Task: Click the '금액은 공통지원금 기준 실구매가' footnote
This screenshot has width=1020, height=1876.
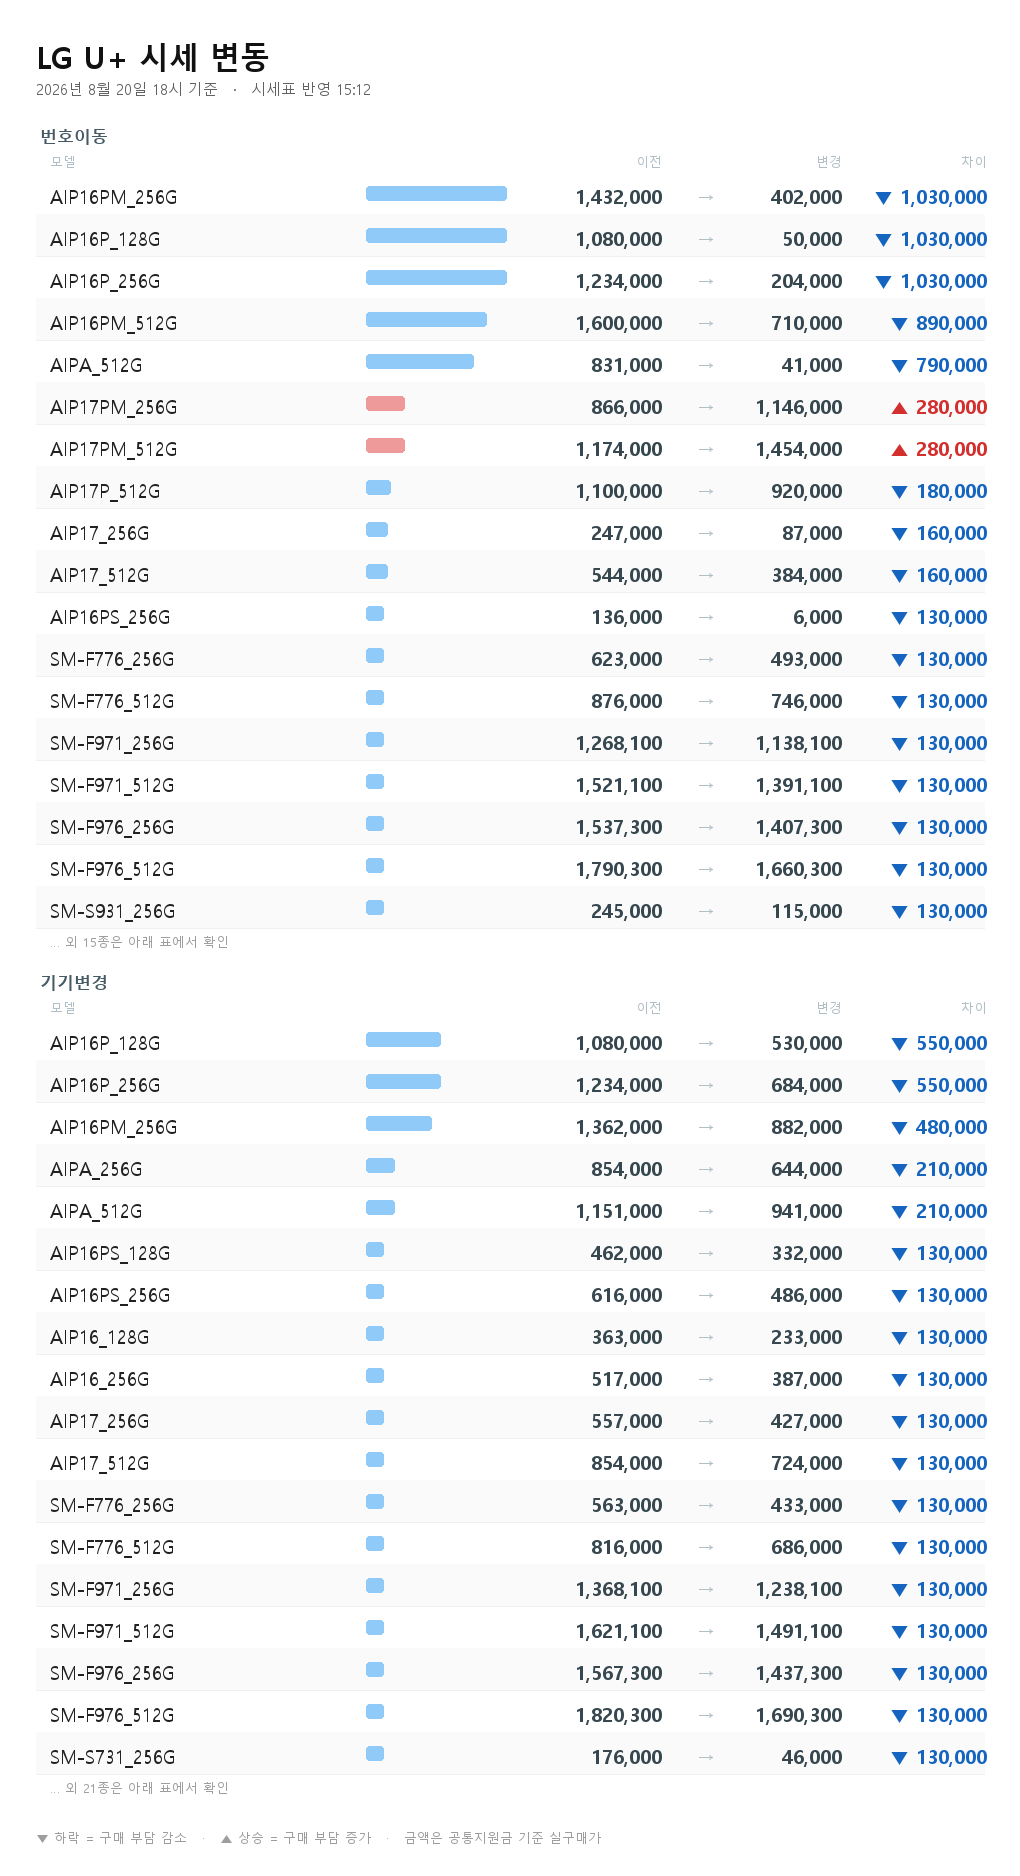Action: pyautogui.click(x=503, y=1838)
